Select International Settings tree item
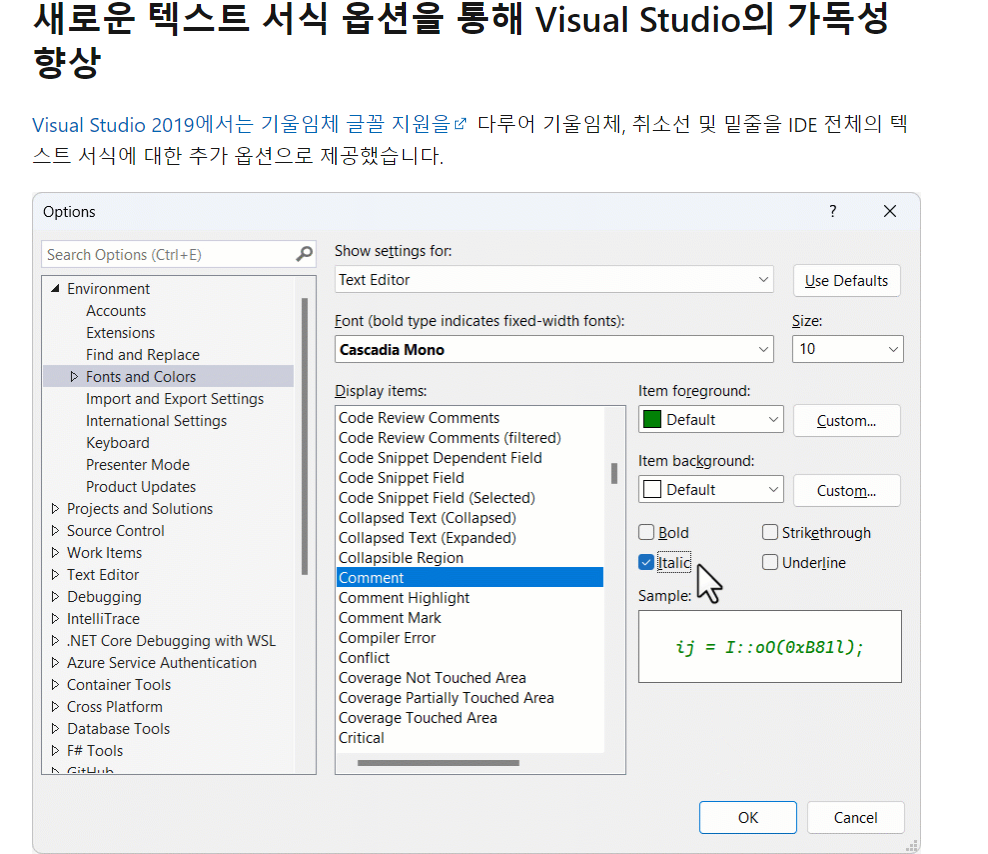This screenshot has height=854, width=988. (156, 421)
